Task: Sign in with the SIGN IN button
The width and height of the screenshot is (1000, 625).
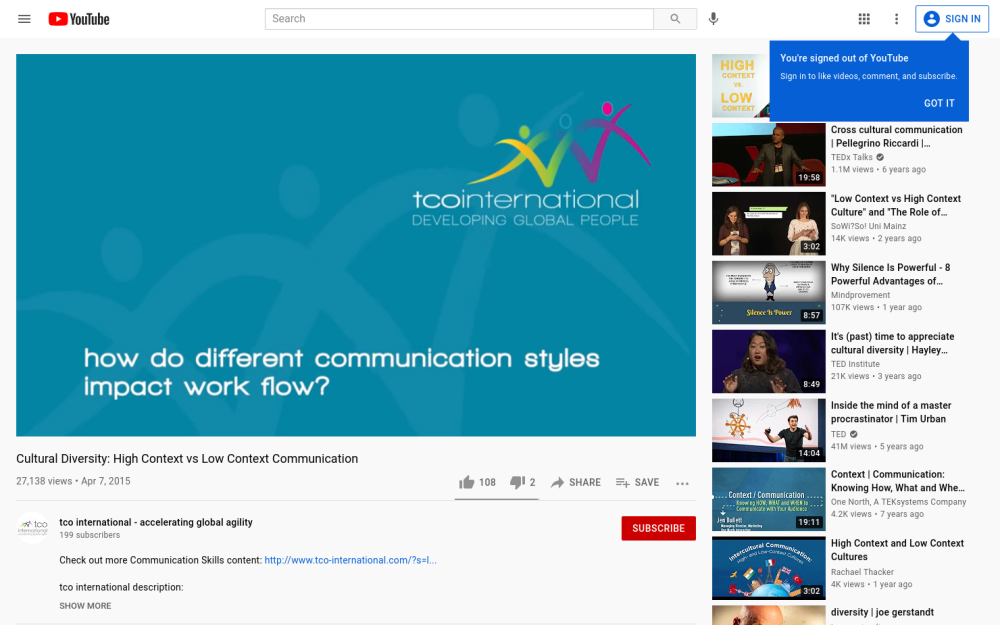Action: [x=952, y=19]
